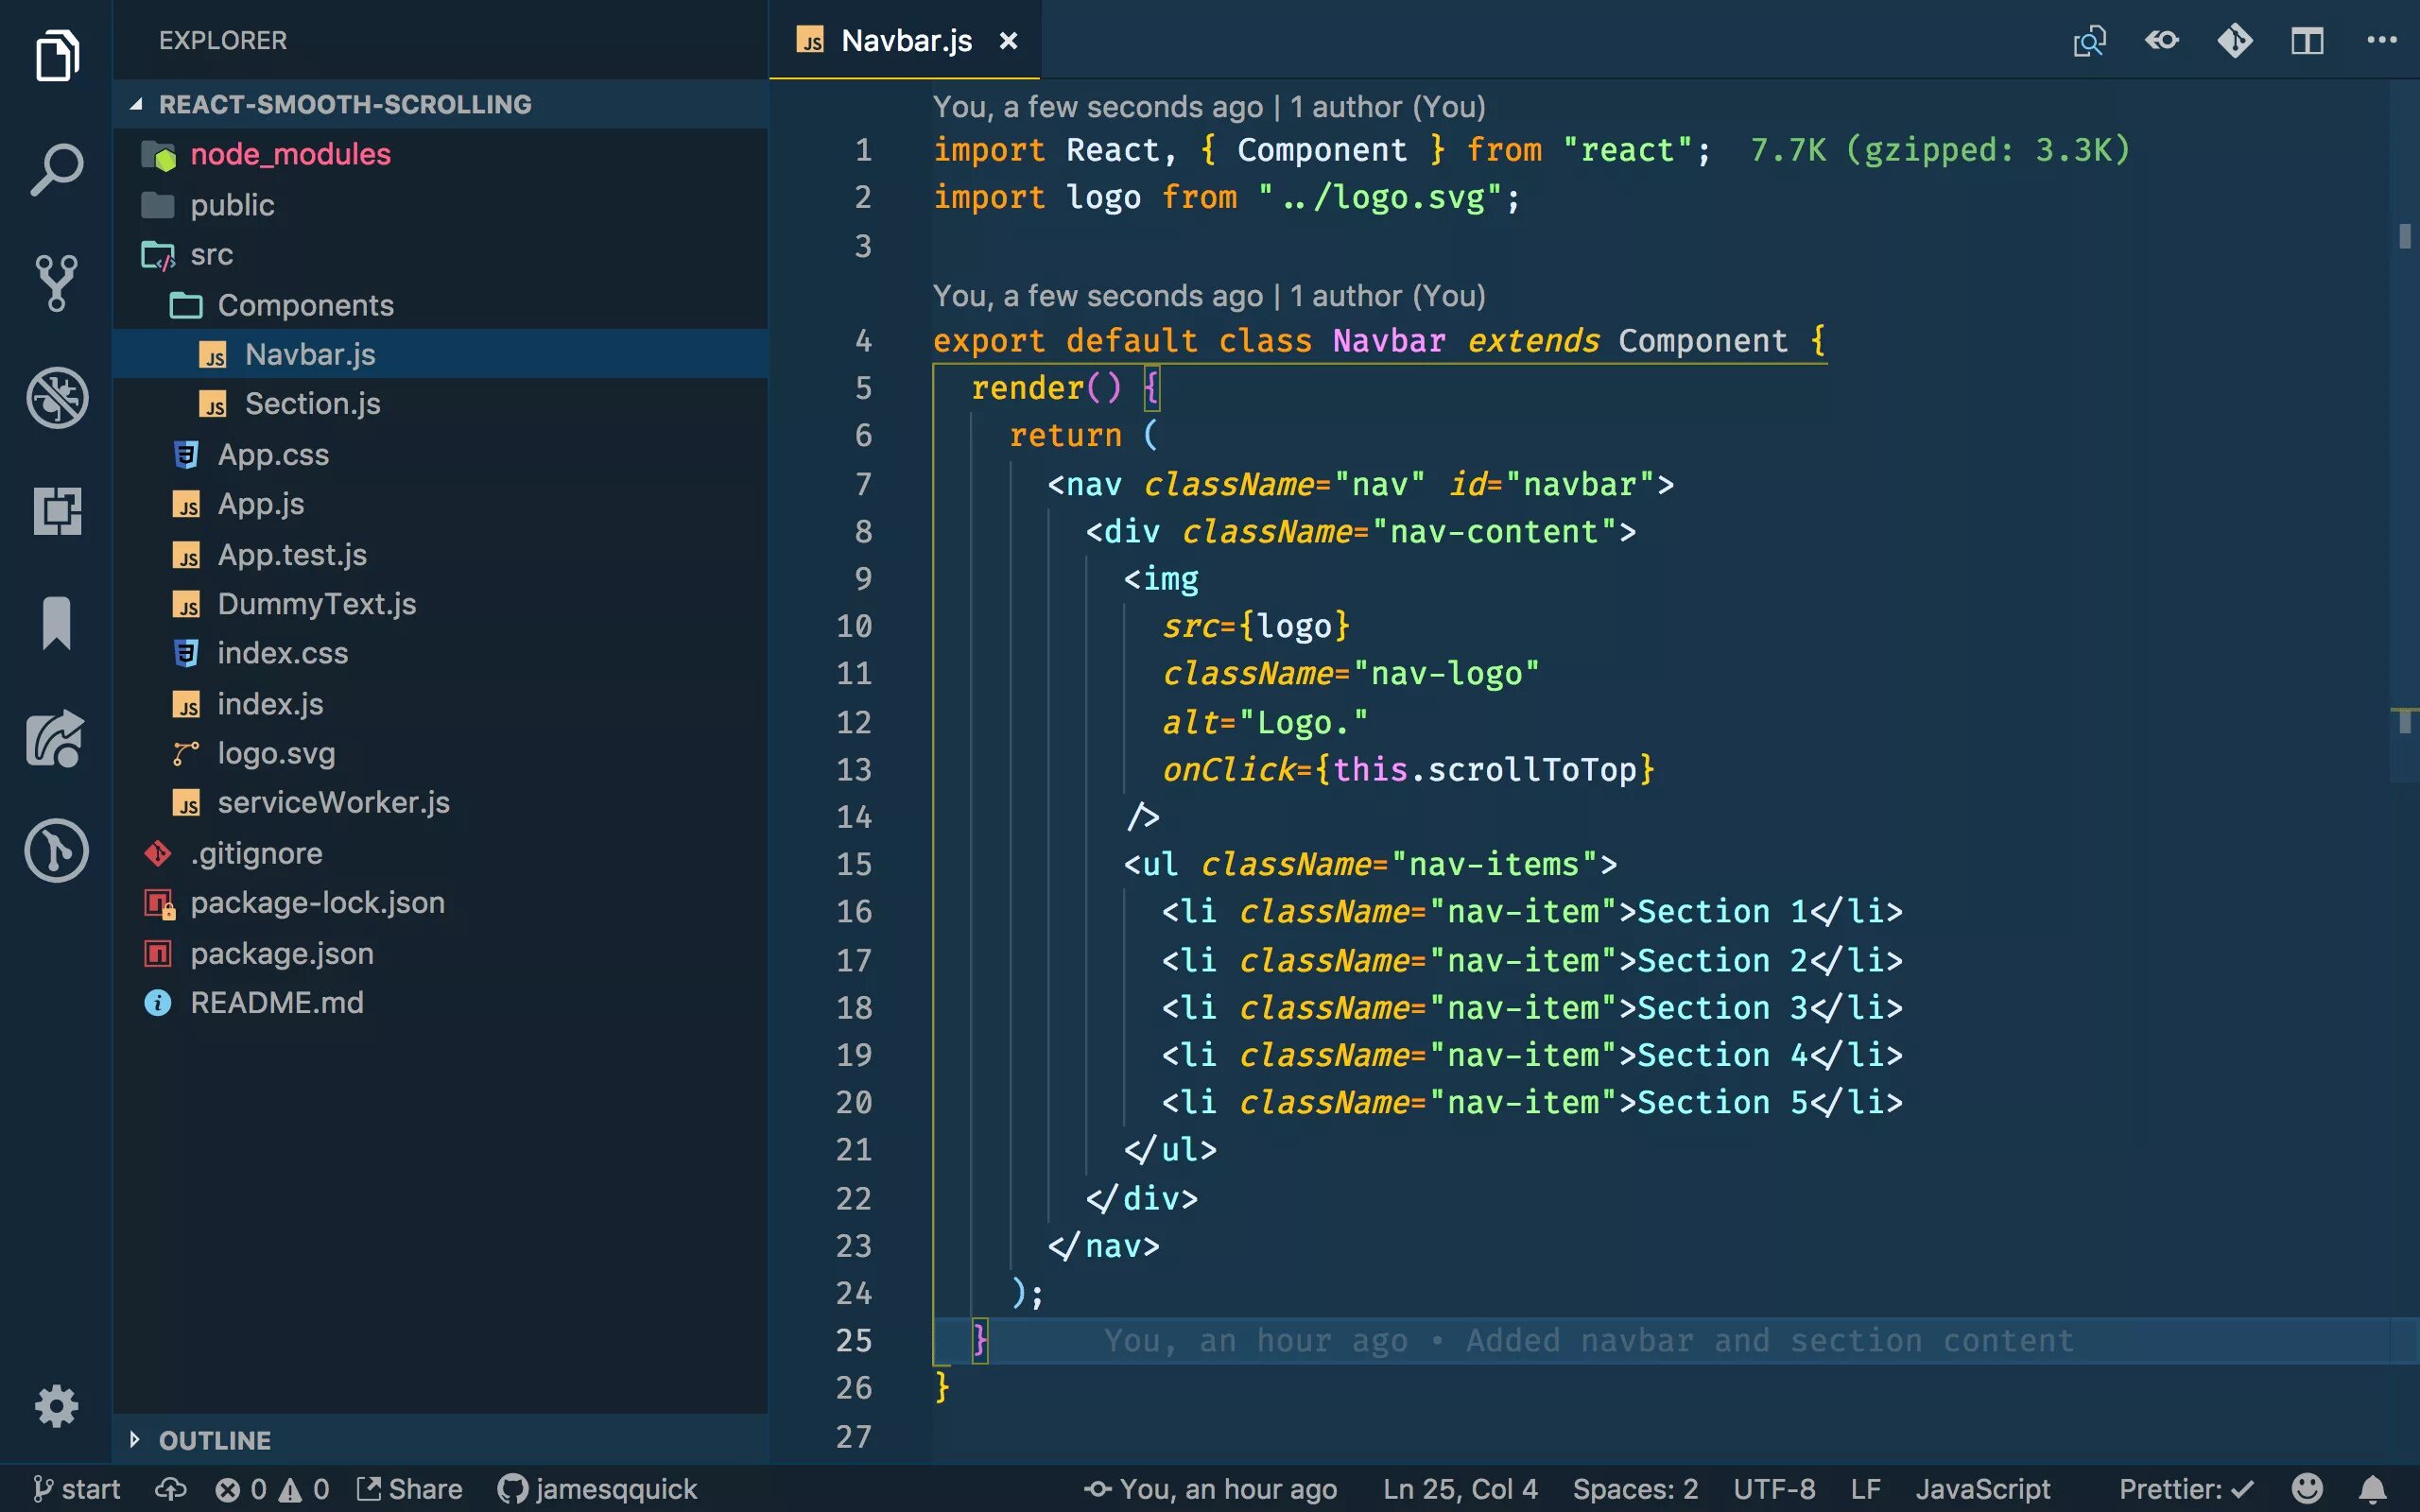This screenshot has width=2420, height=1512.
Task: Click the authorship code lens above line 4
Action: (x=1209, y=295)
